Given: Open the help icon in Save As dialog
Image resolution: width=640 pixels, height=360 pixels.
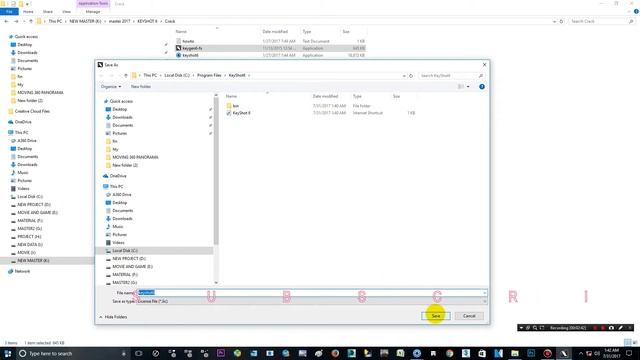Looking at the screenshot, I should pos(482,87).
